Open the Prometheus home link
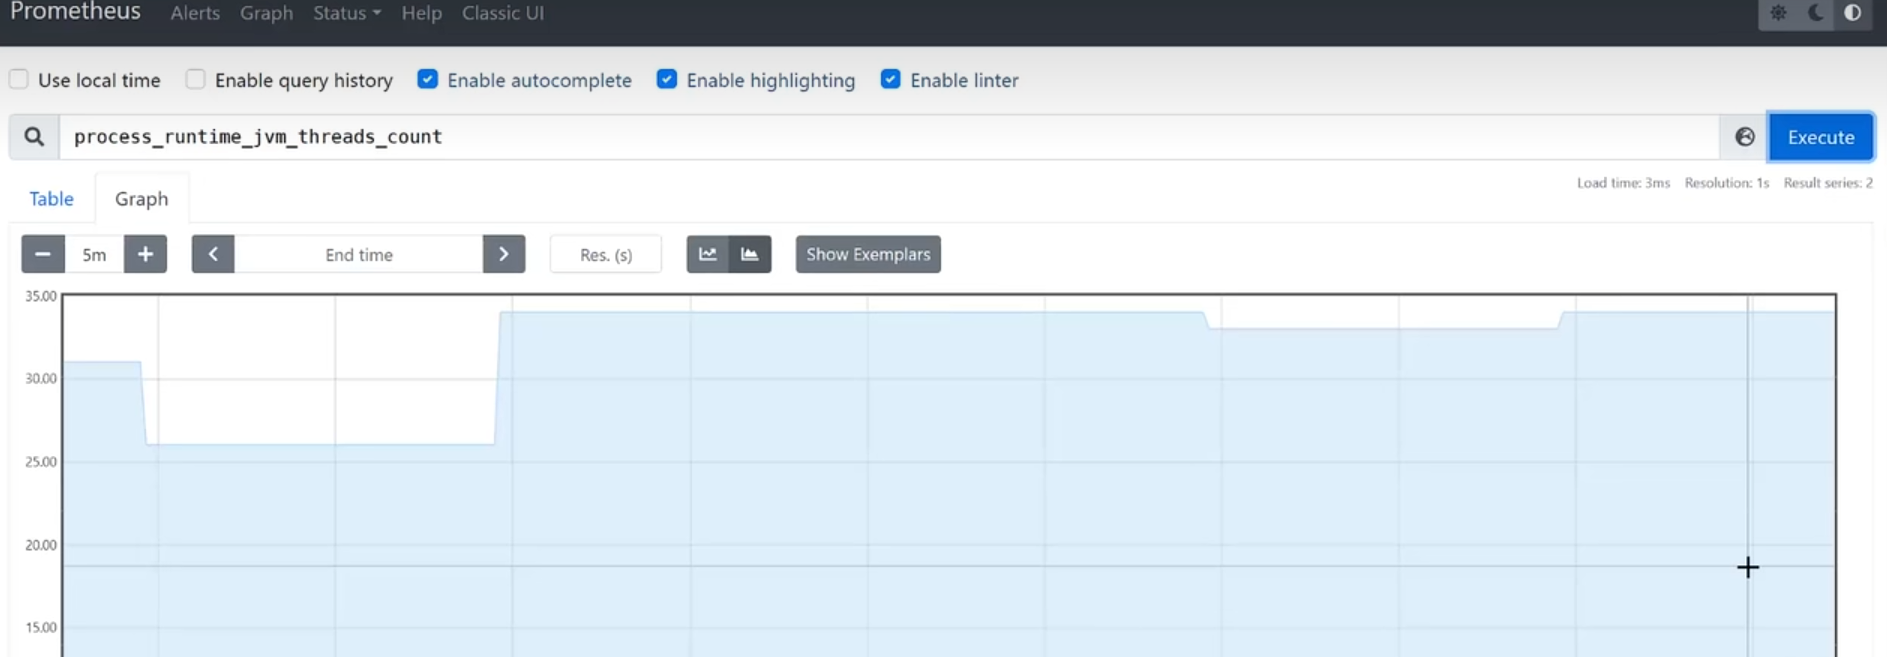The image size is (1887, 657). click(x=75, y=12)
